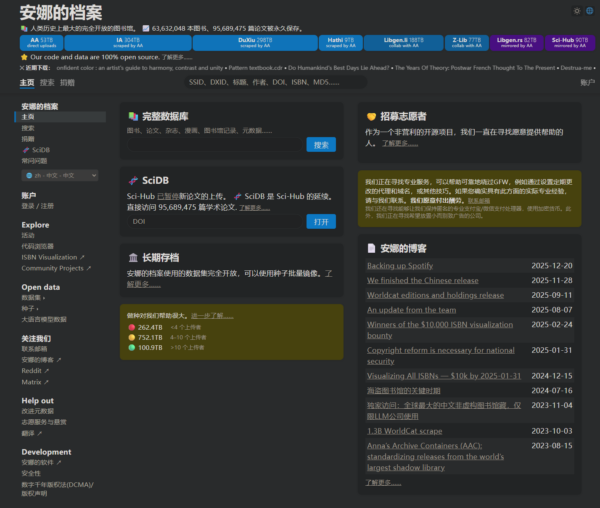Open the Matrix sidebar link
This screenshot has height=508, width=600.
(x=35, y=382)
